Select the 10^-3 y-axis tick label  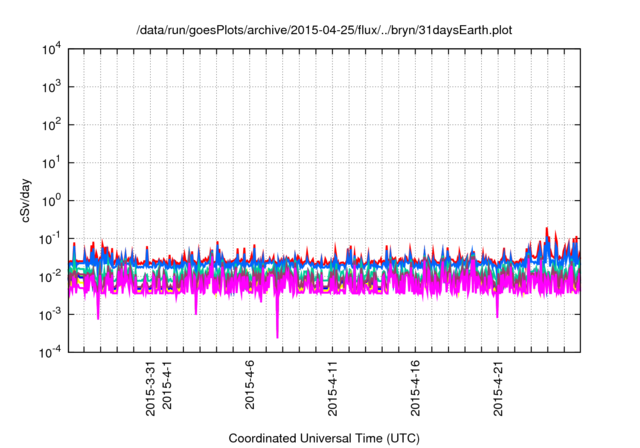tap(50, 313)
